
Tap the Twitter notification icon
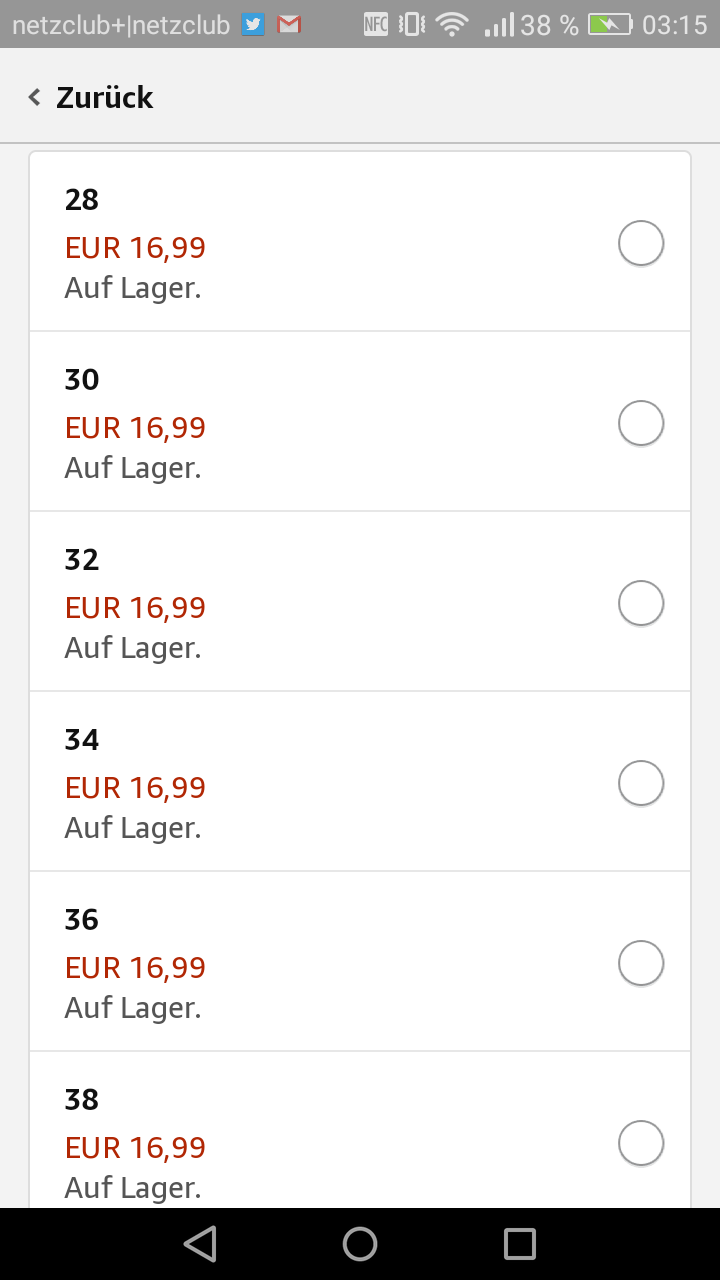[254, 25]
